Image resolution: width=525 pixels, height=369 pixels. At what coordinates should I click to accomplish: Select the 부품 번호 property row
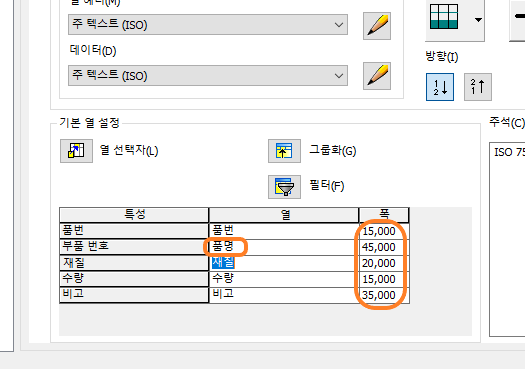pyautogui.click(x=134, y=246)
